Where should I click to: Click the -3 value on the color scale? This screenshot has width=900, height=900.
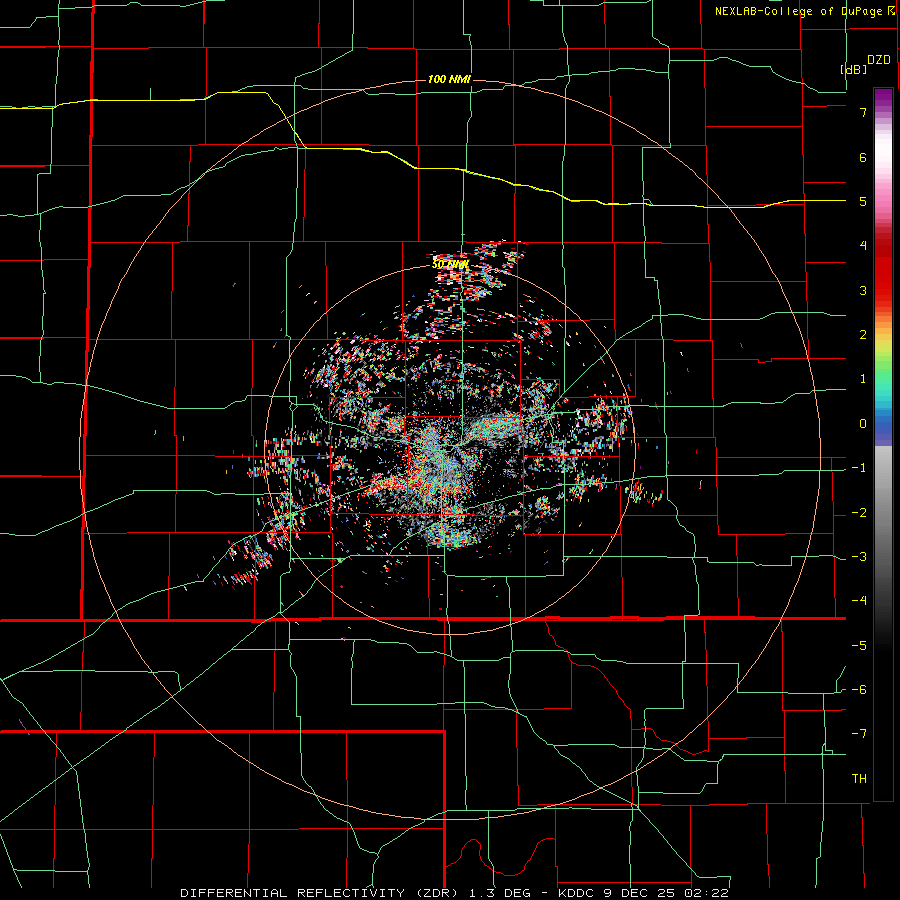coord(859,557)
